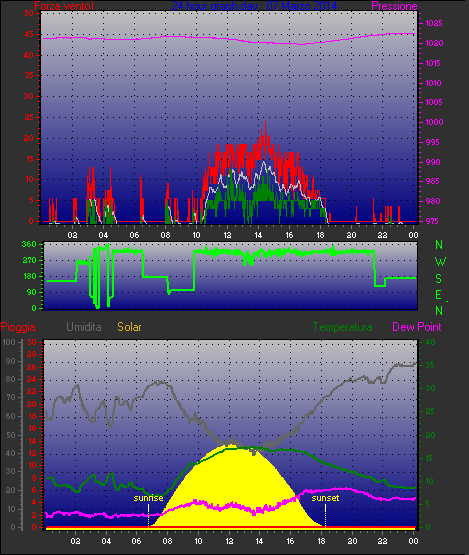Click the 360 wind direction axis value

29,244
